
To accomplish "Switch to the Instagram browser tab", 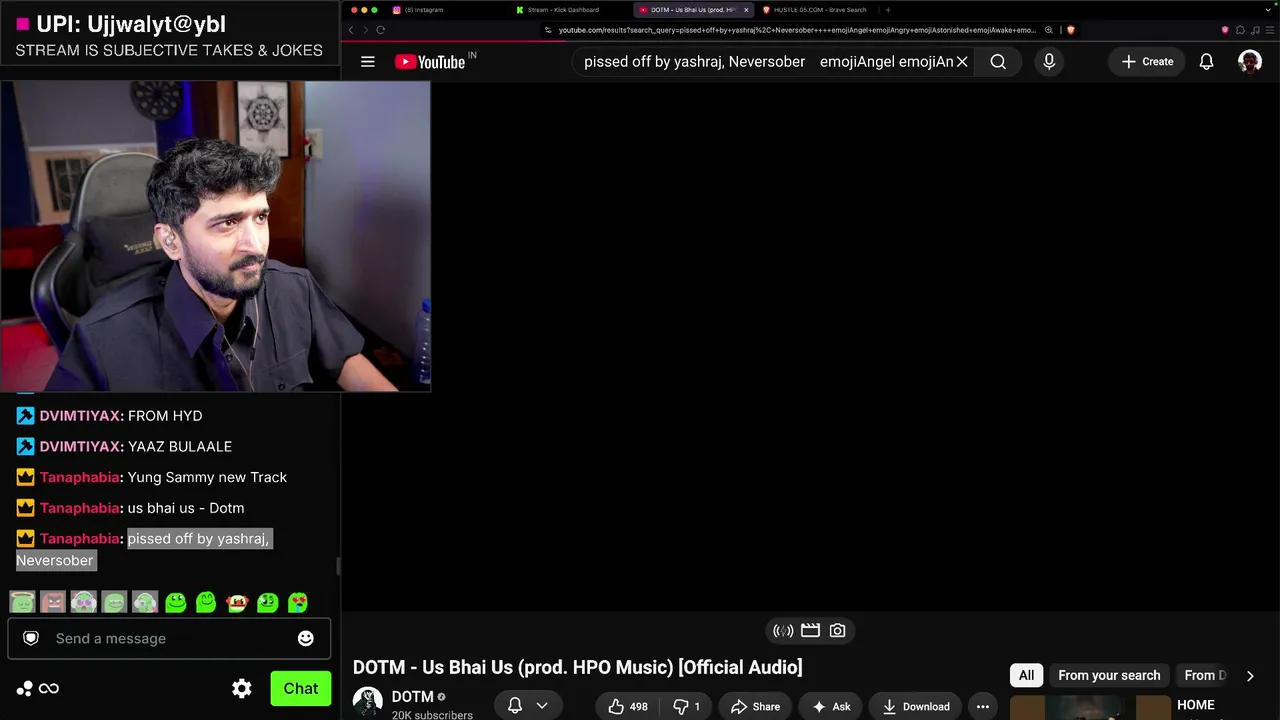I will (448, 10).
